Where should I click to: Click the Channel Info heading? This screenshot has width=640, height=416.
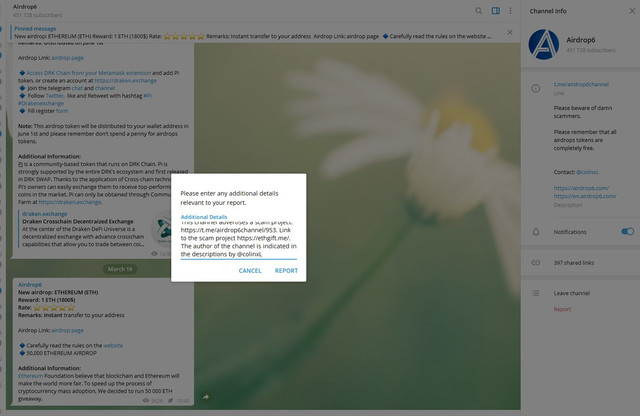pyautogui.click(x=548, y=11)
